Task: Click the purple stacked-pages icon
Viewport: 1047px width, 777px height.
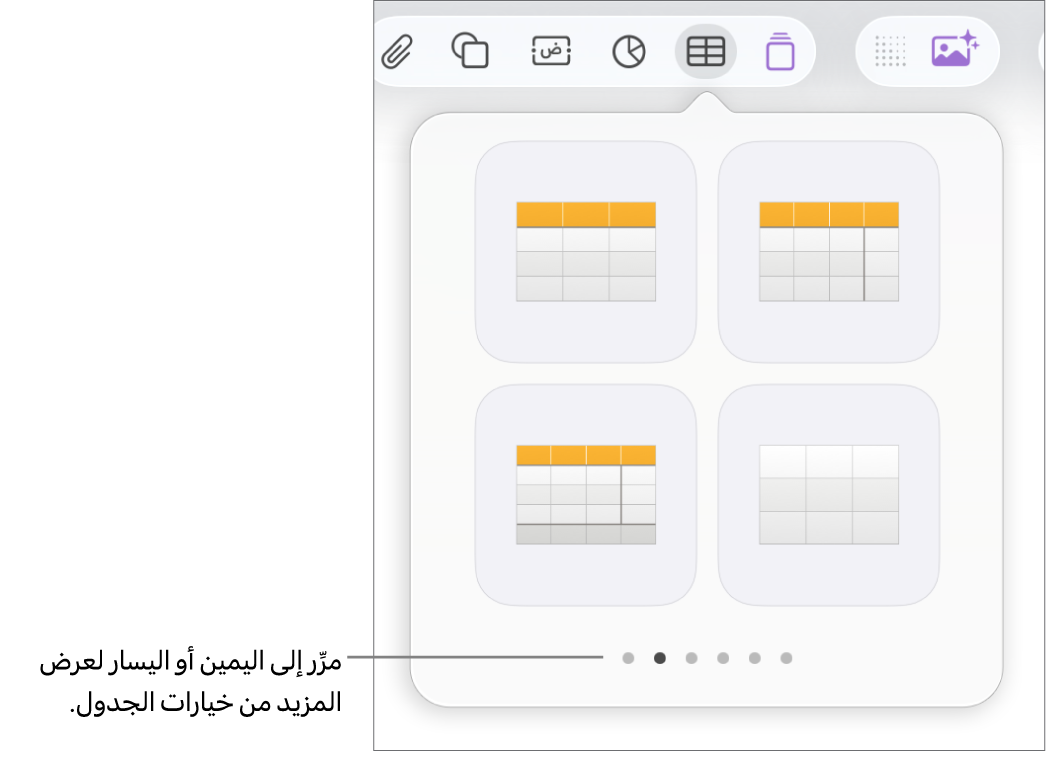Action: pos(780,51)
